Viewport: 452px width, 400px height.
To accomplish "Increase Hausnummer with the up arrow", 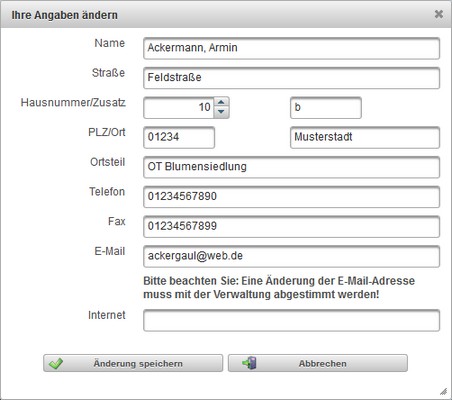I will tap(221, 102).
